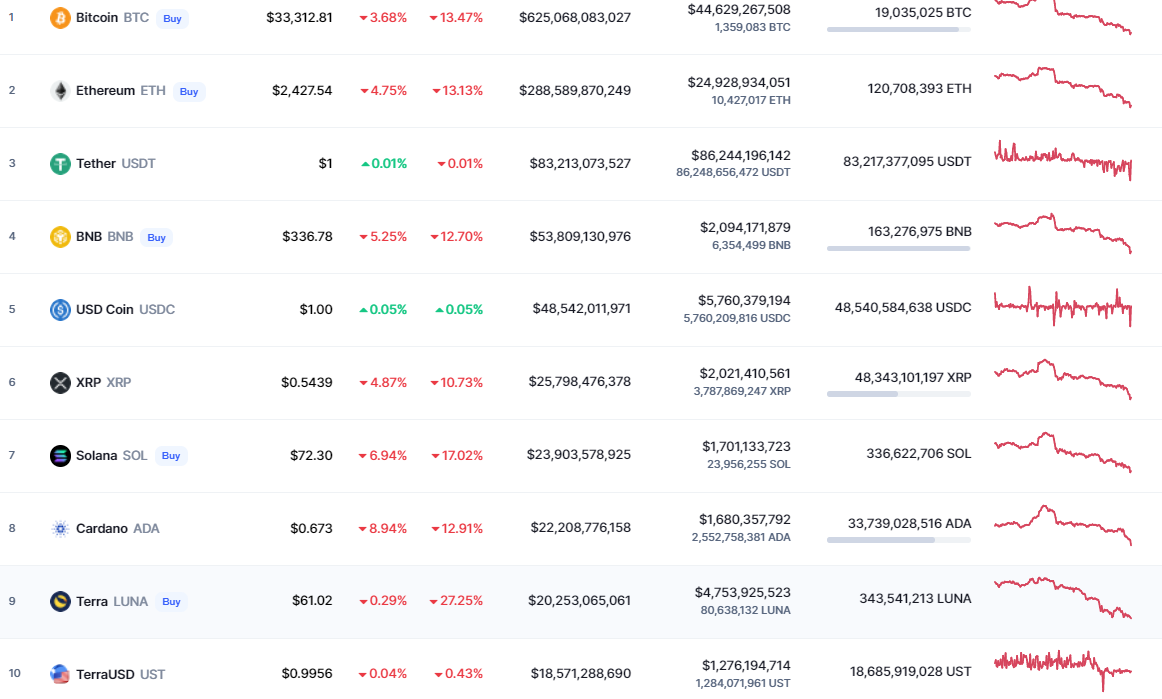The width and height of the screenshot is (1162, 699).
Task: View Tether's 7-day sparkline chart
Action: 1062,161
